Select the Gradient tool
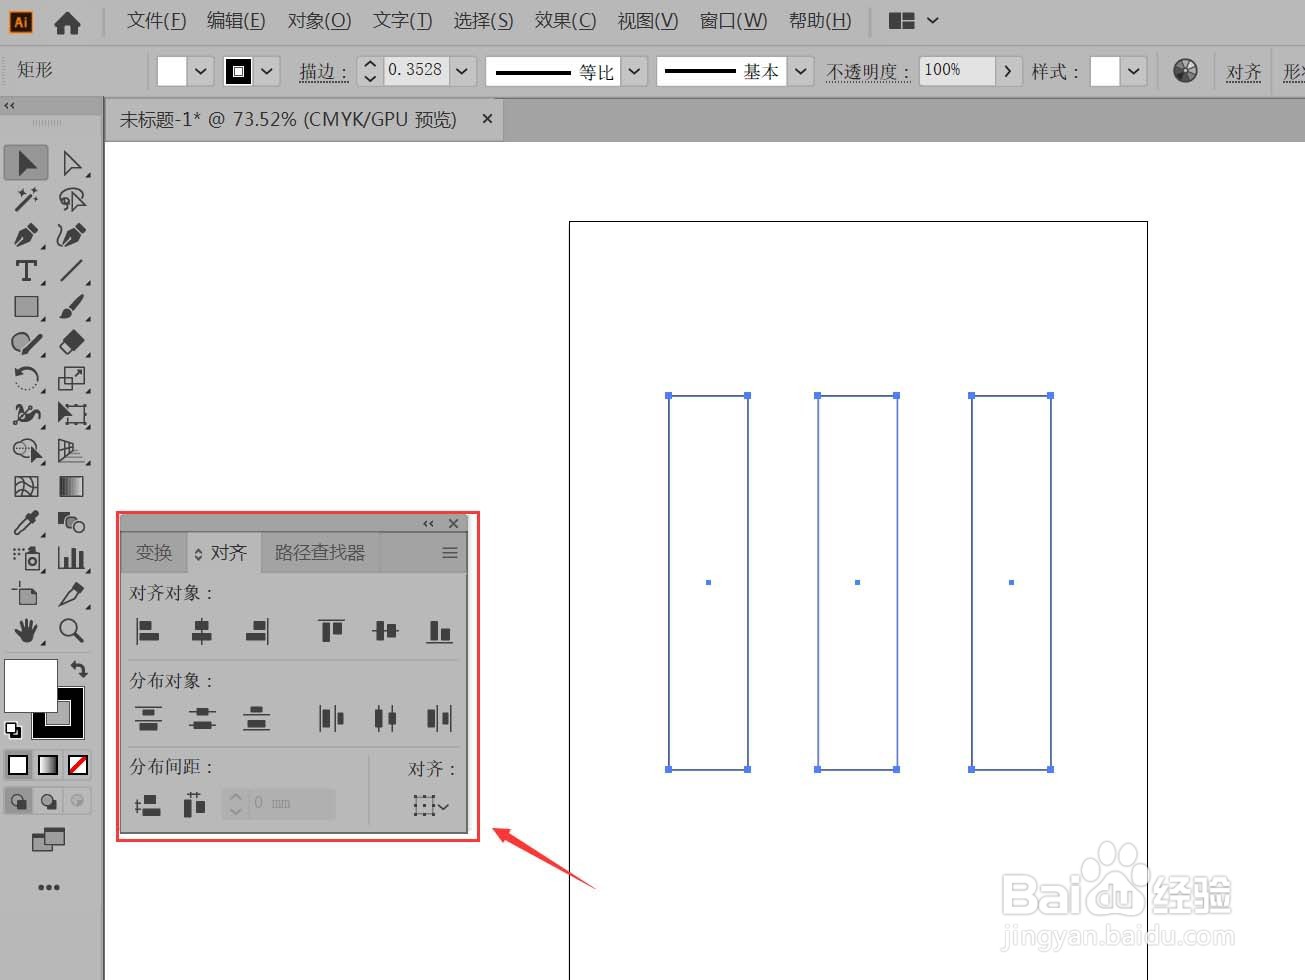This screenshot has height=980, width=1305. coord(71,487)
